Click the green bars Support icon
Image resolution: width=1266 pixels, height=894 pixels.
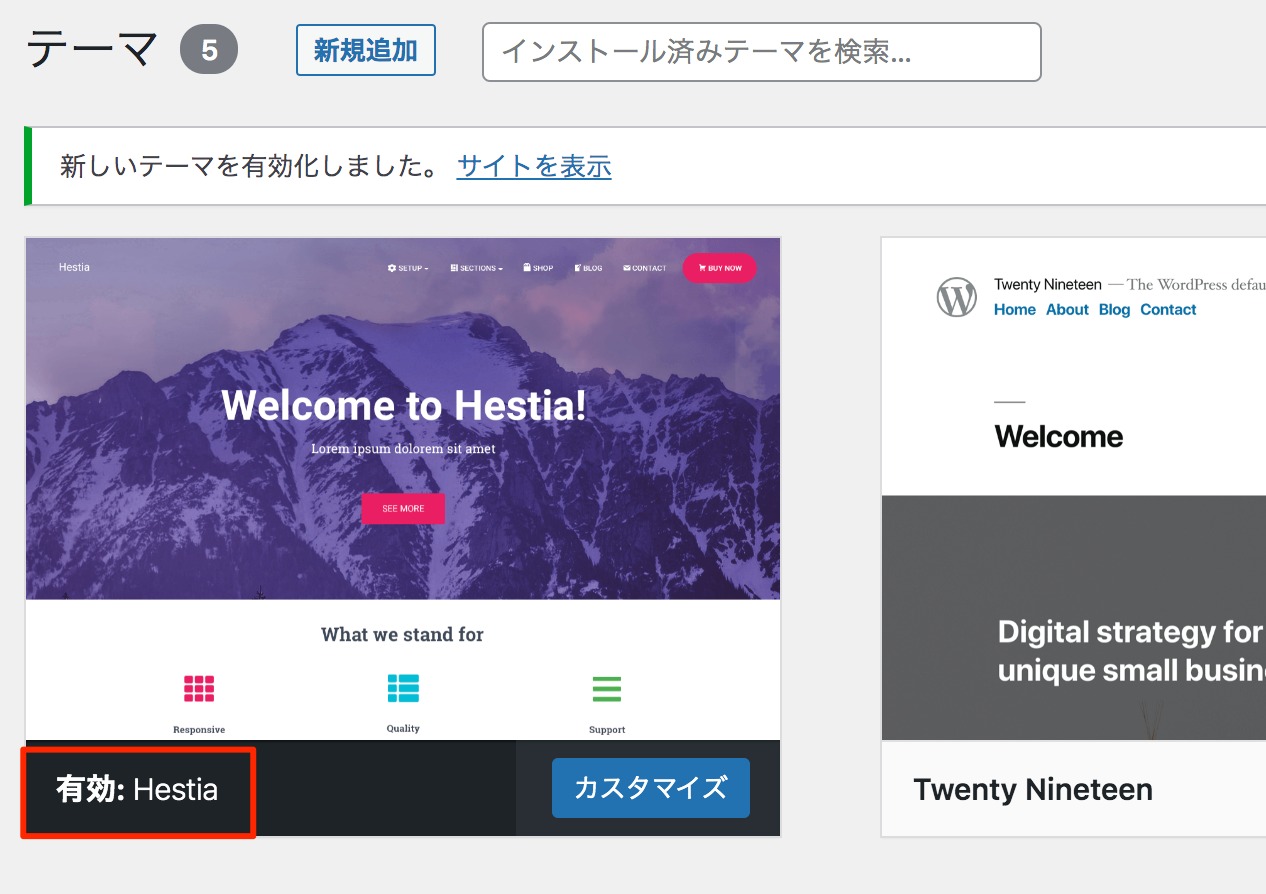(x=607, y=689)
